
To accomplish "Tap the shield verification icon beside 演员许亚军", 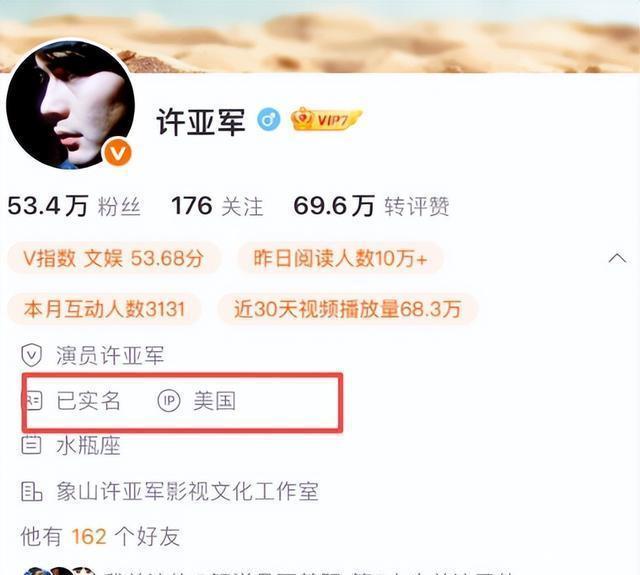I will pos(31,355).
